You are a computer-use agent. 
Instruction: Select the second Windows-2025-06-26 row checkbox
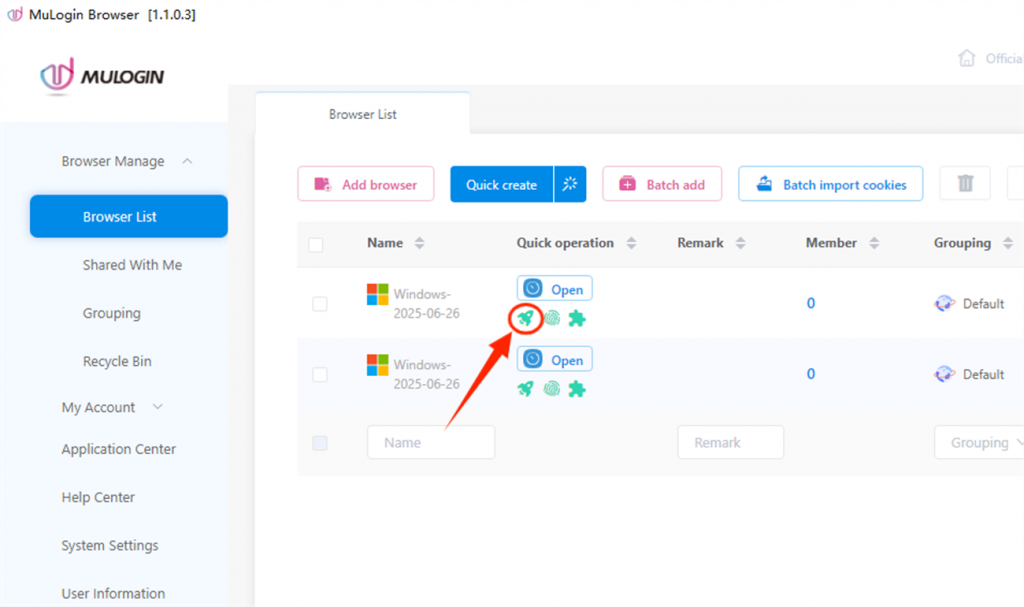click(x=319, y=374)
